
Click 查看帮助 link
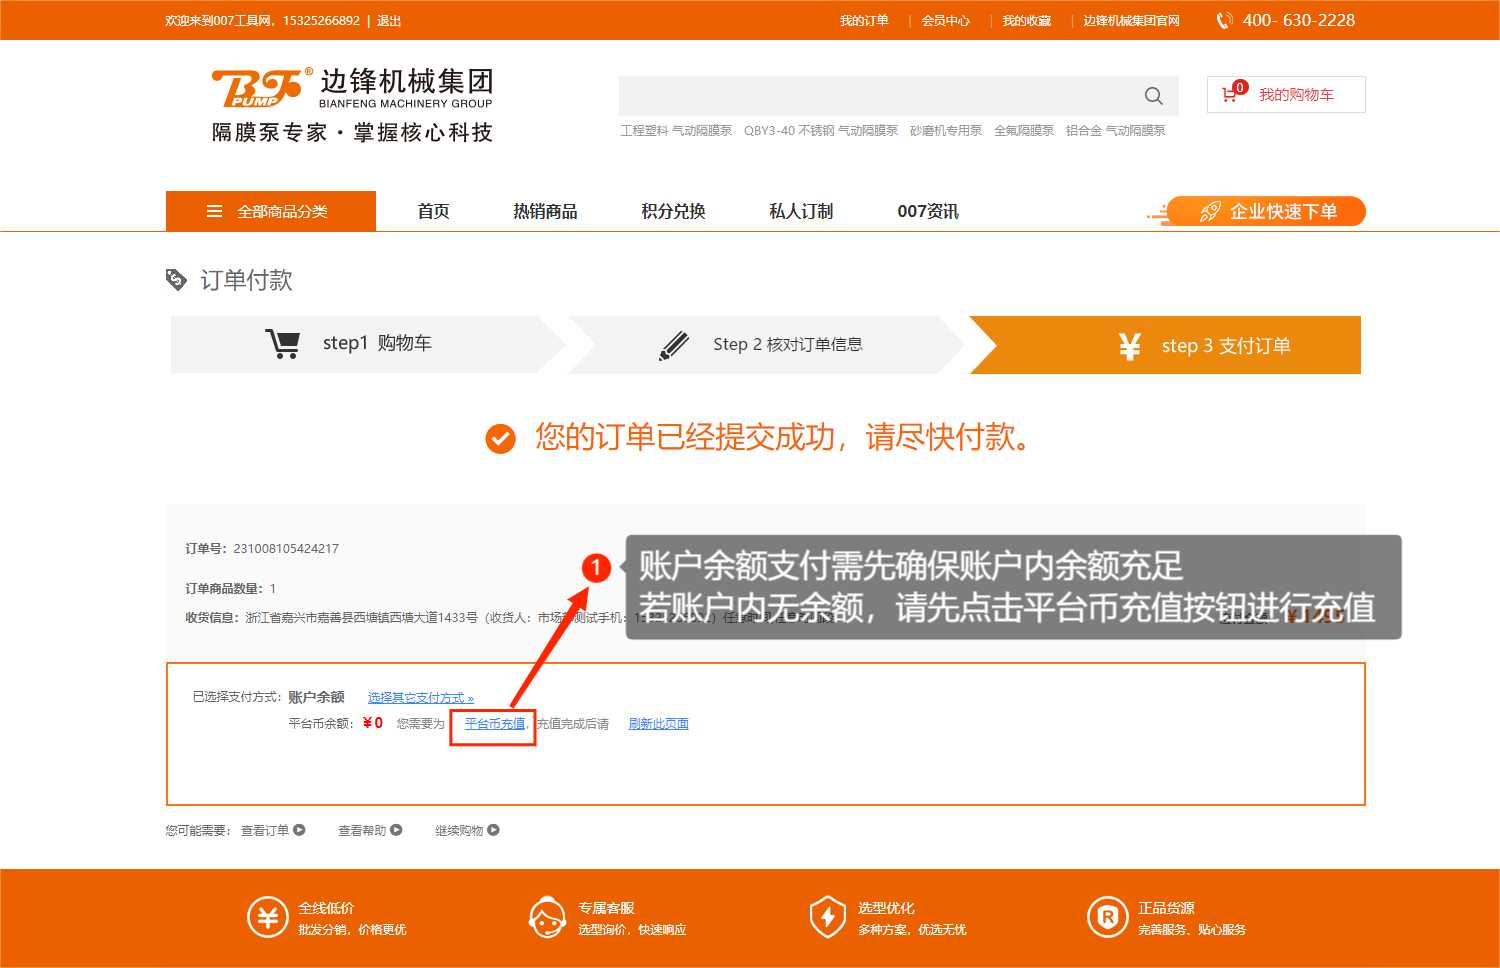[362, 830]
